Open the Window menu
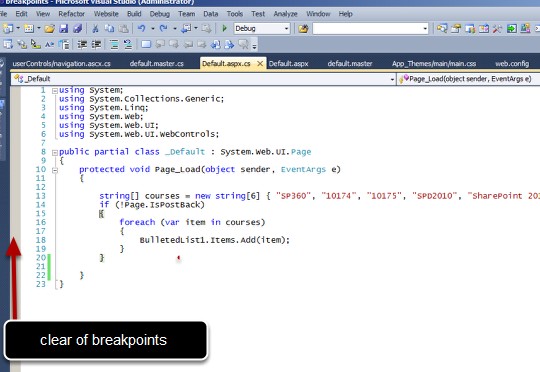This screenshot has width=540, height=372. (x=318, y=14)
